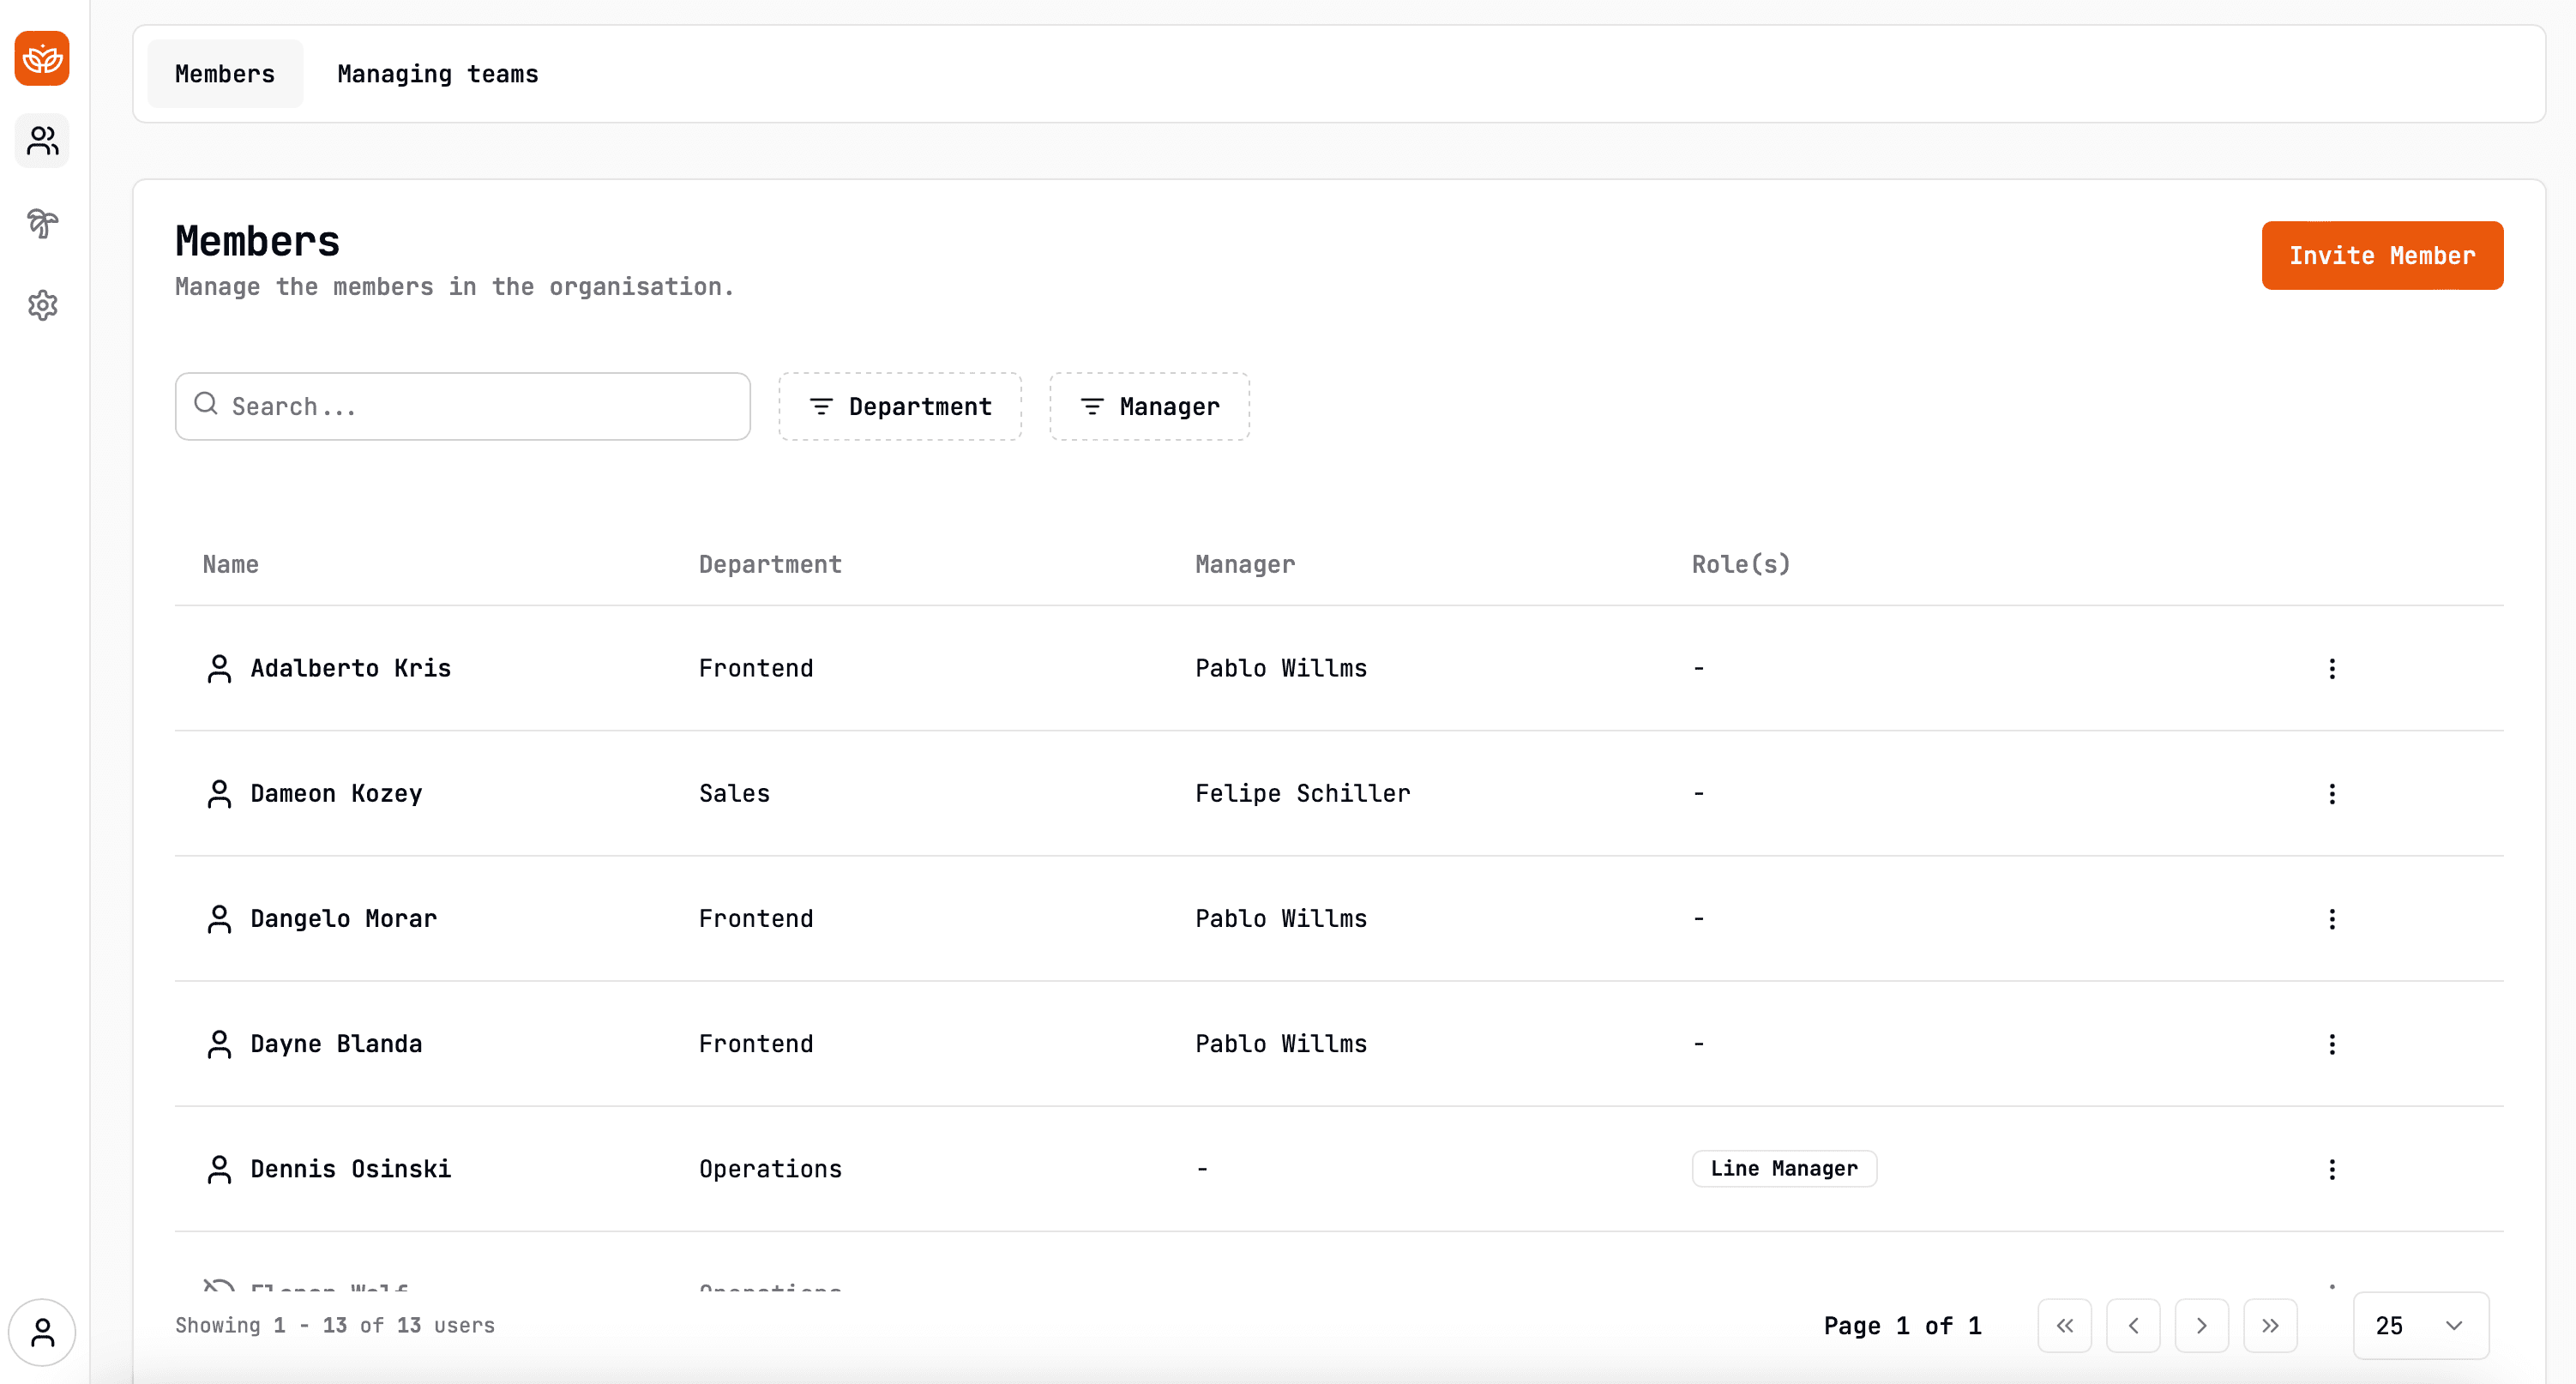Click go to first page button
This screenshot has height=1384, width=2576.
tap(2065, 1326)
